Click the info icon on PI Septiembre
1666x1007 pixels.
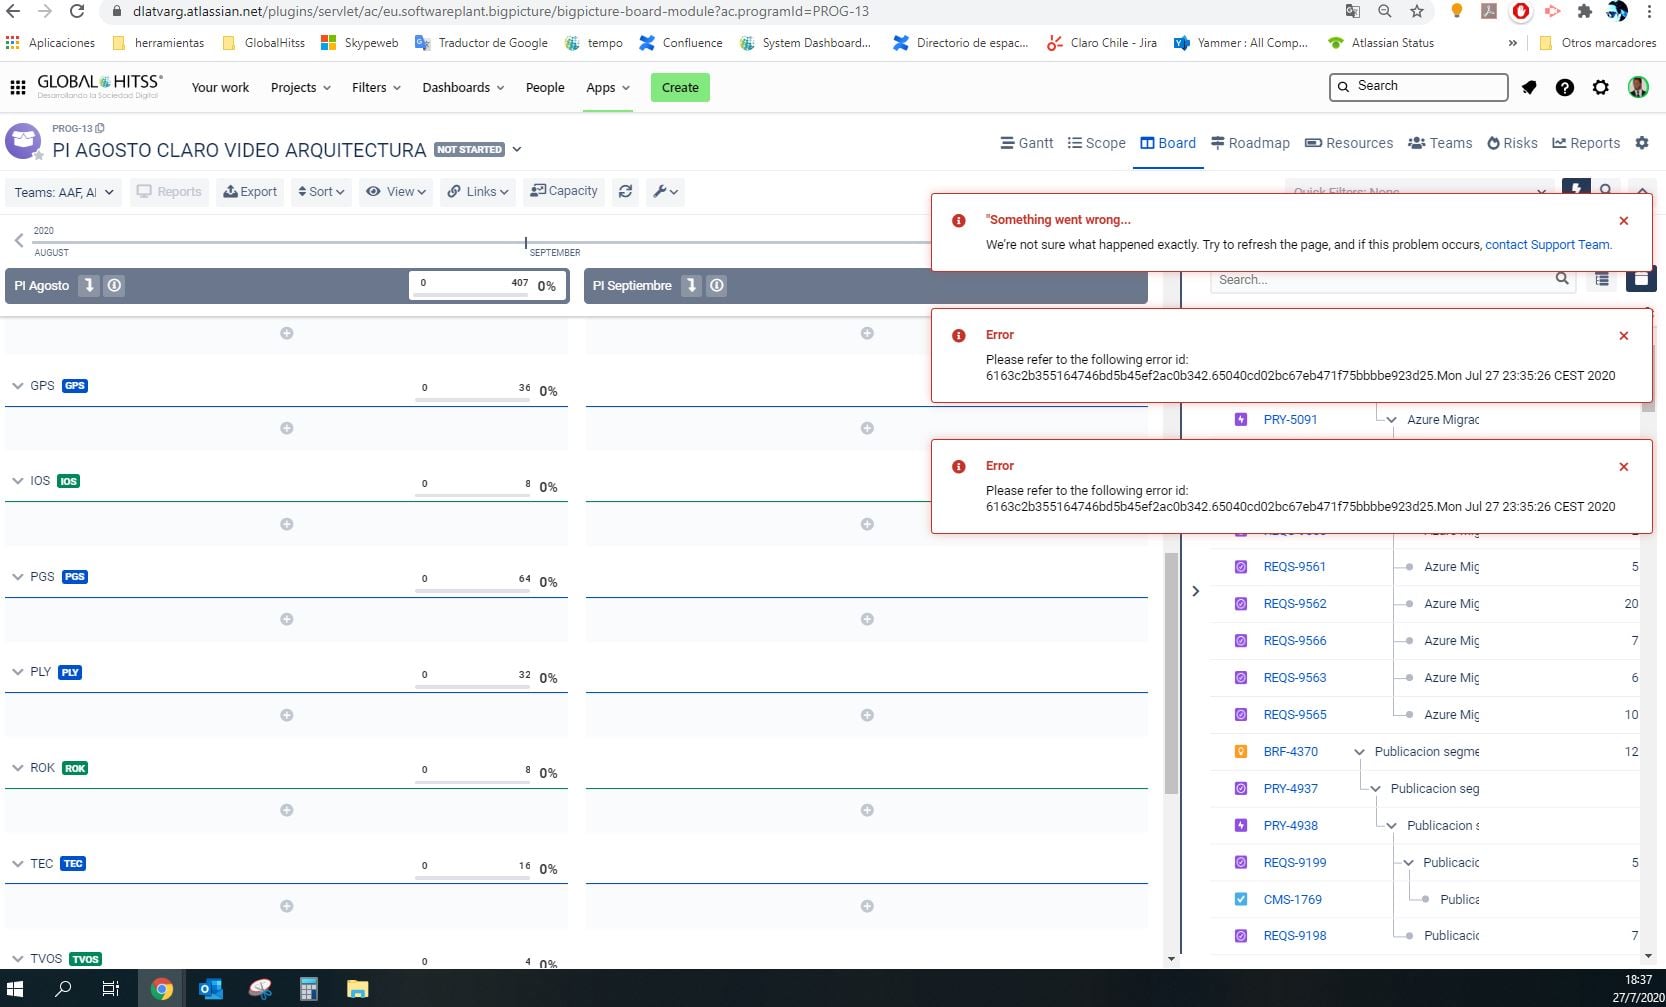(717, 285)
